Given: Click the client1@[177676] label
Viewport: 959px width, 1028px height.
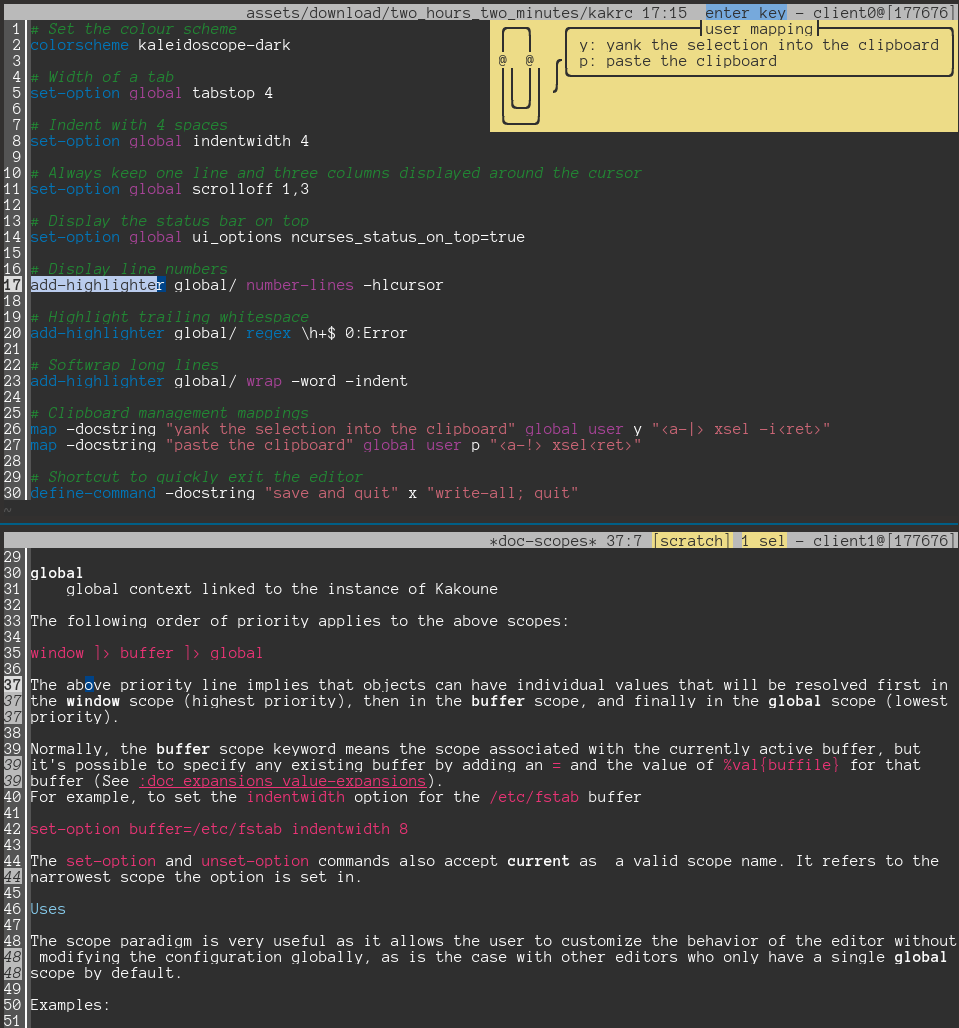Looking at the screenshot, I should [x=880, y=541].
